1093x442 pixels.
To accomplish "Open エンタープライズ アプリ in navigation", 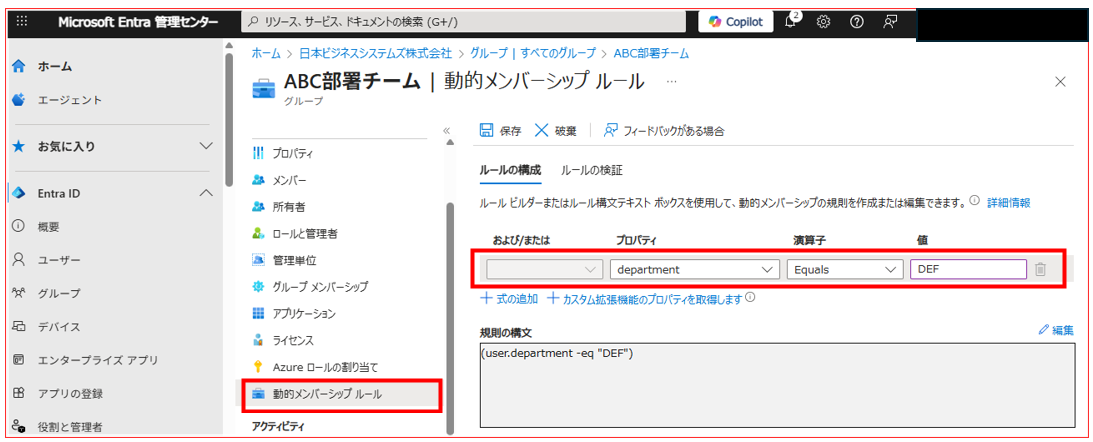I will 98,360.
